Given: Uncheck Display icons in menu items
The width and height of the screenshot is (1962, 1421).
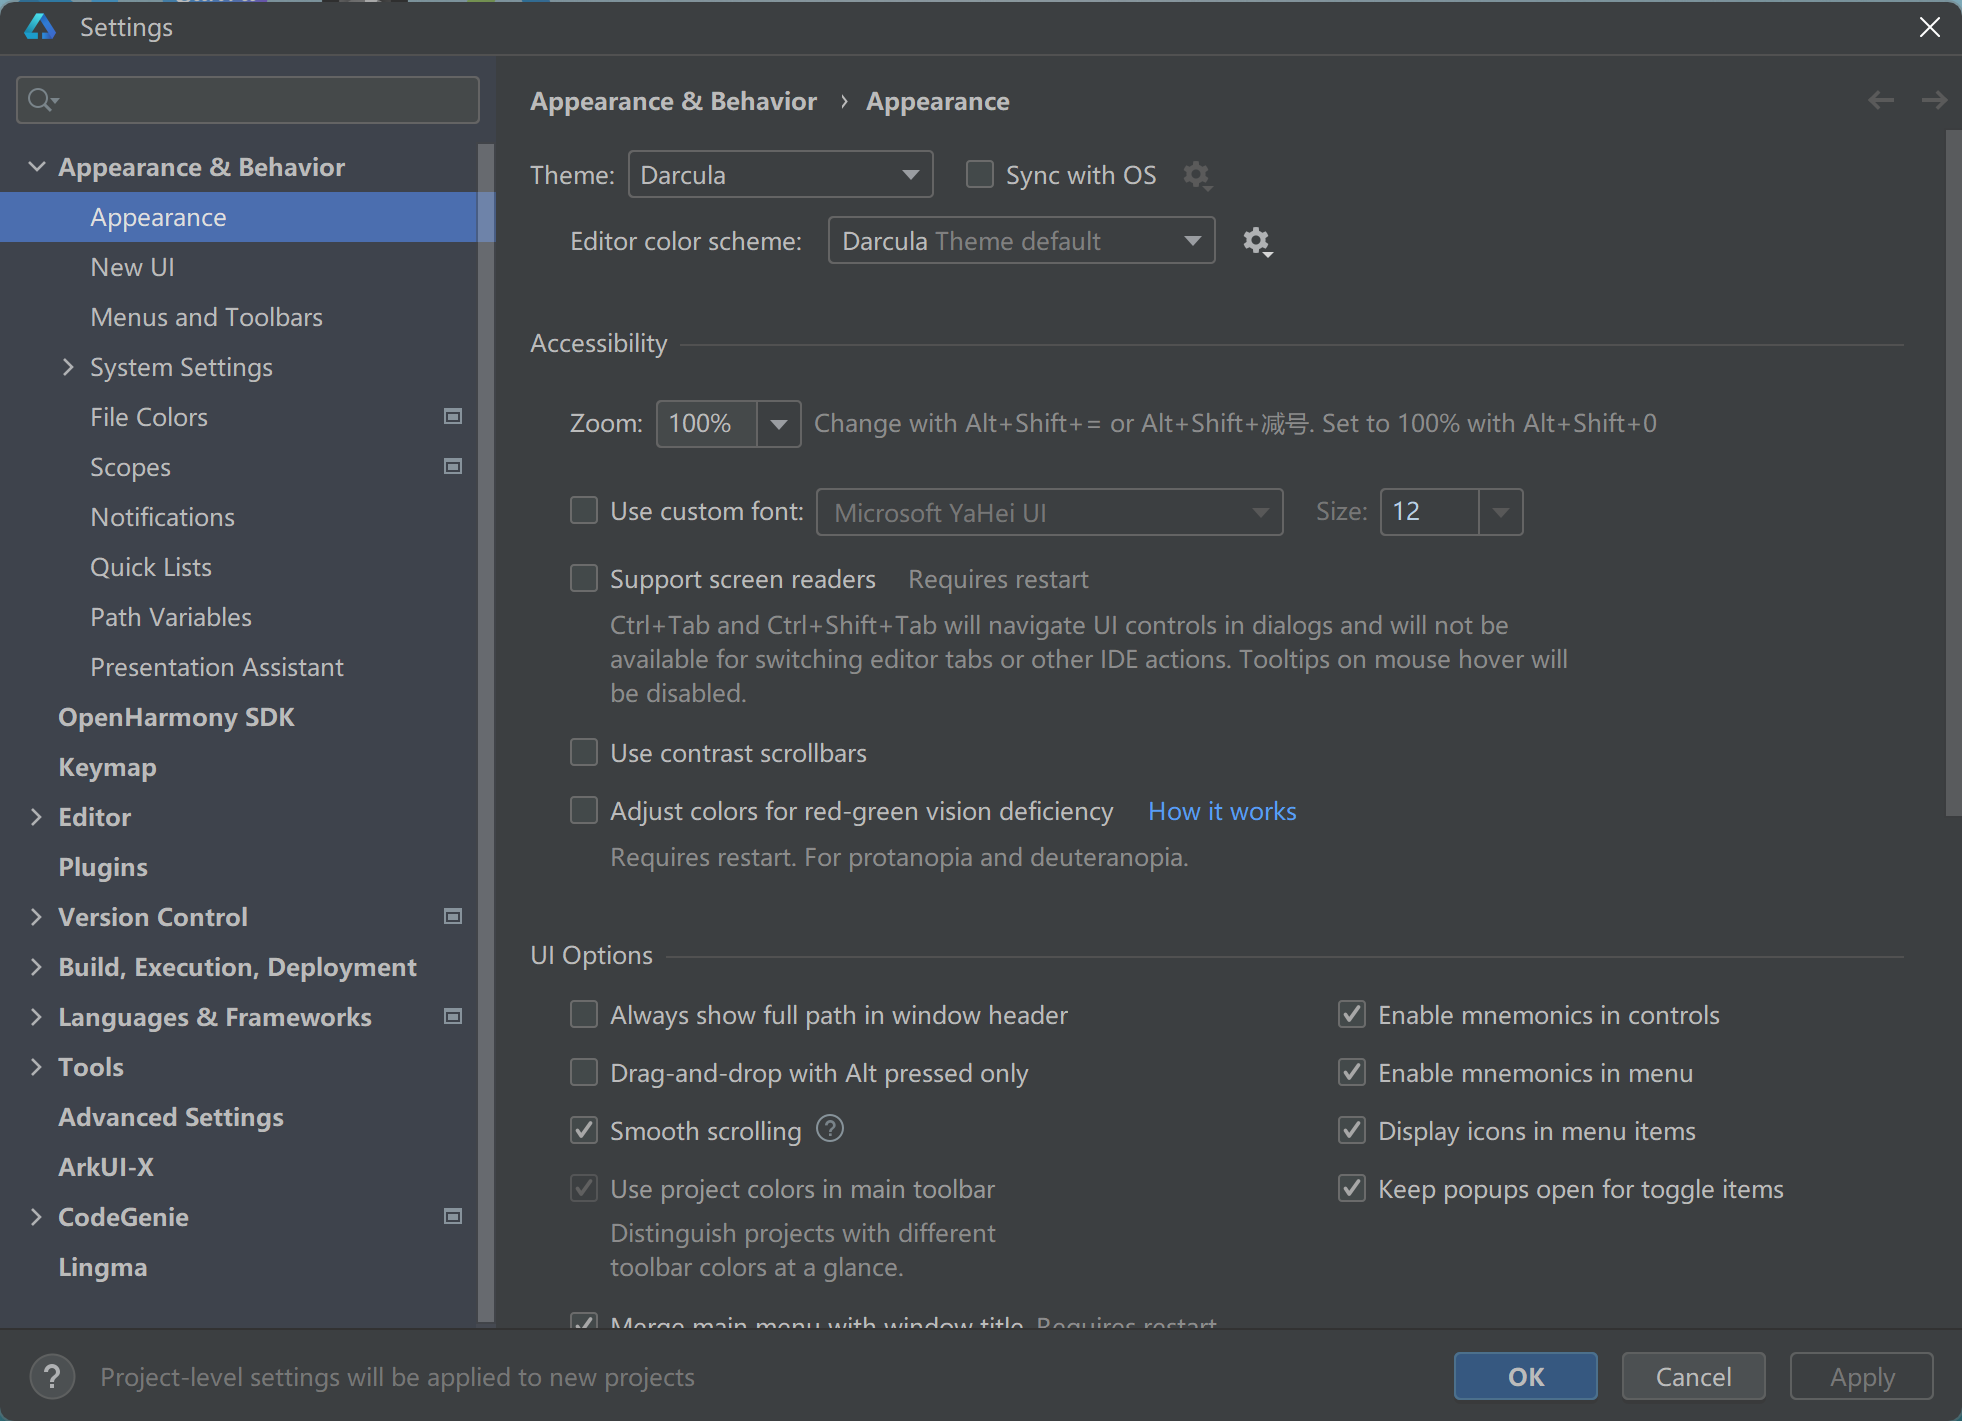Looking at the screenshot, I should [x=1352, y=1130].
